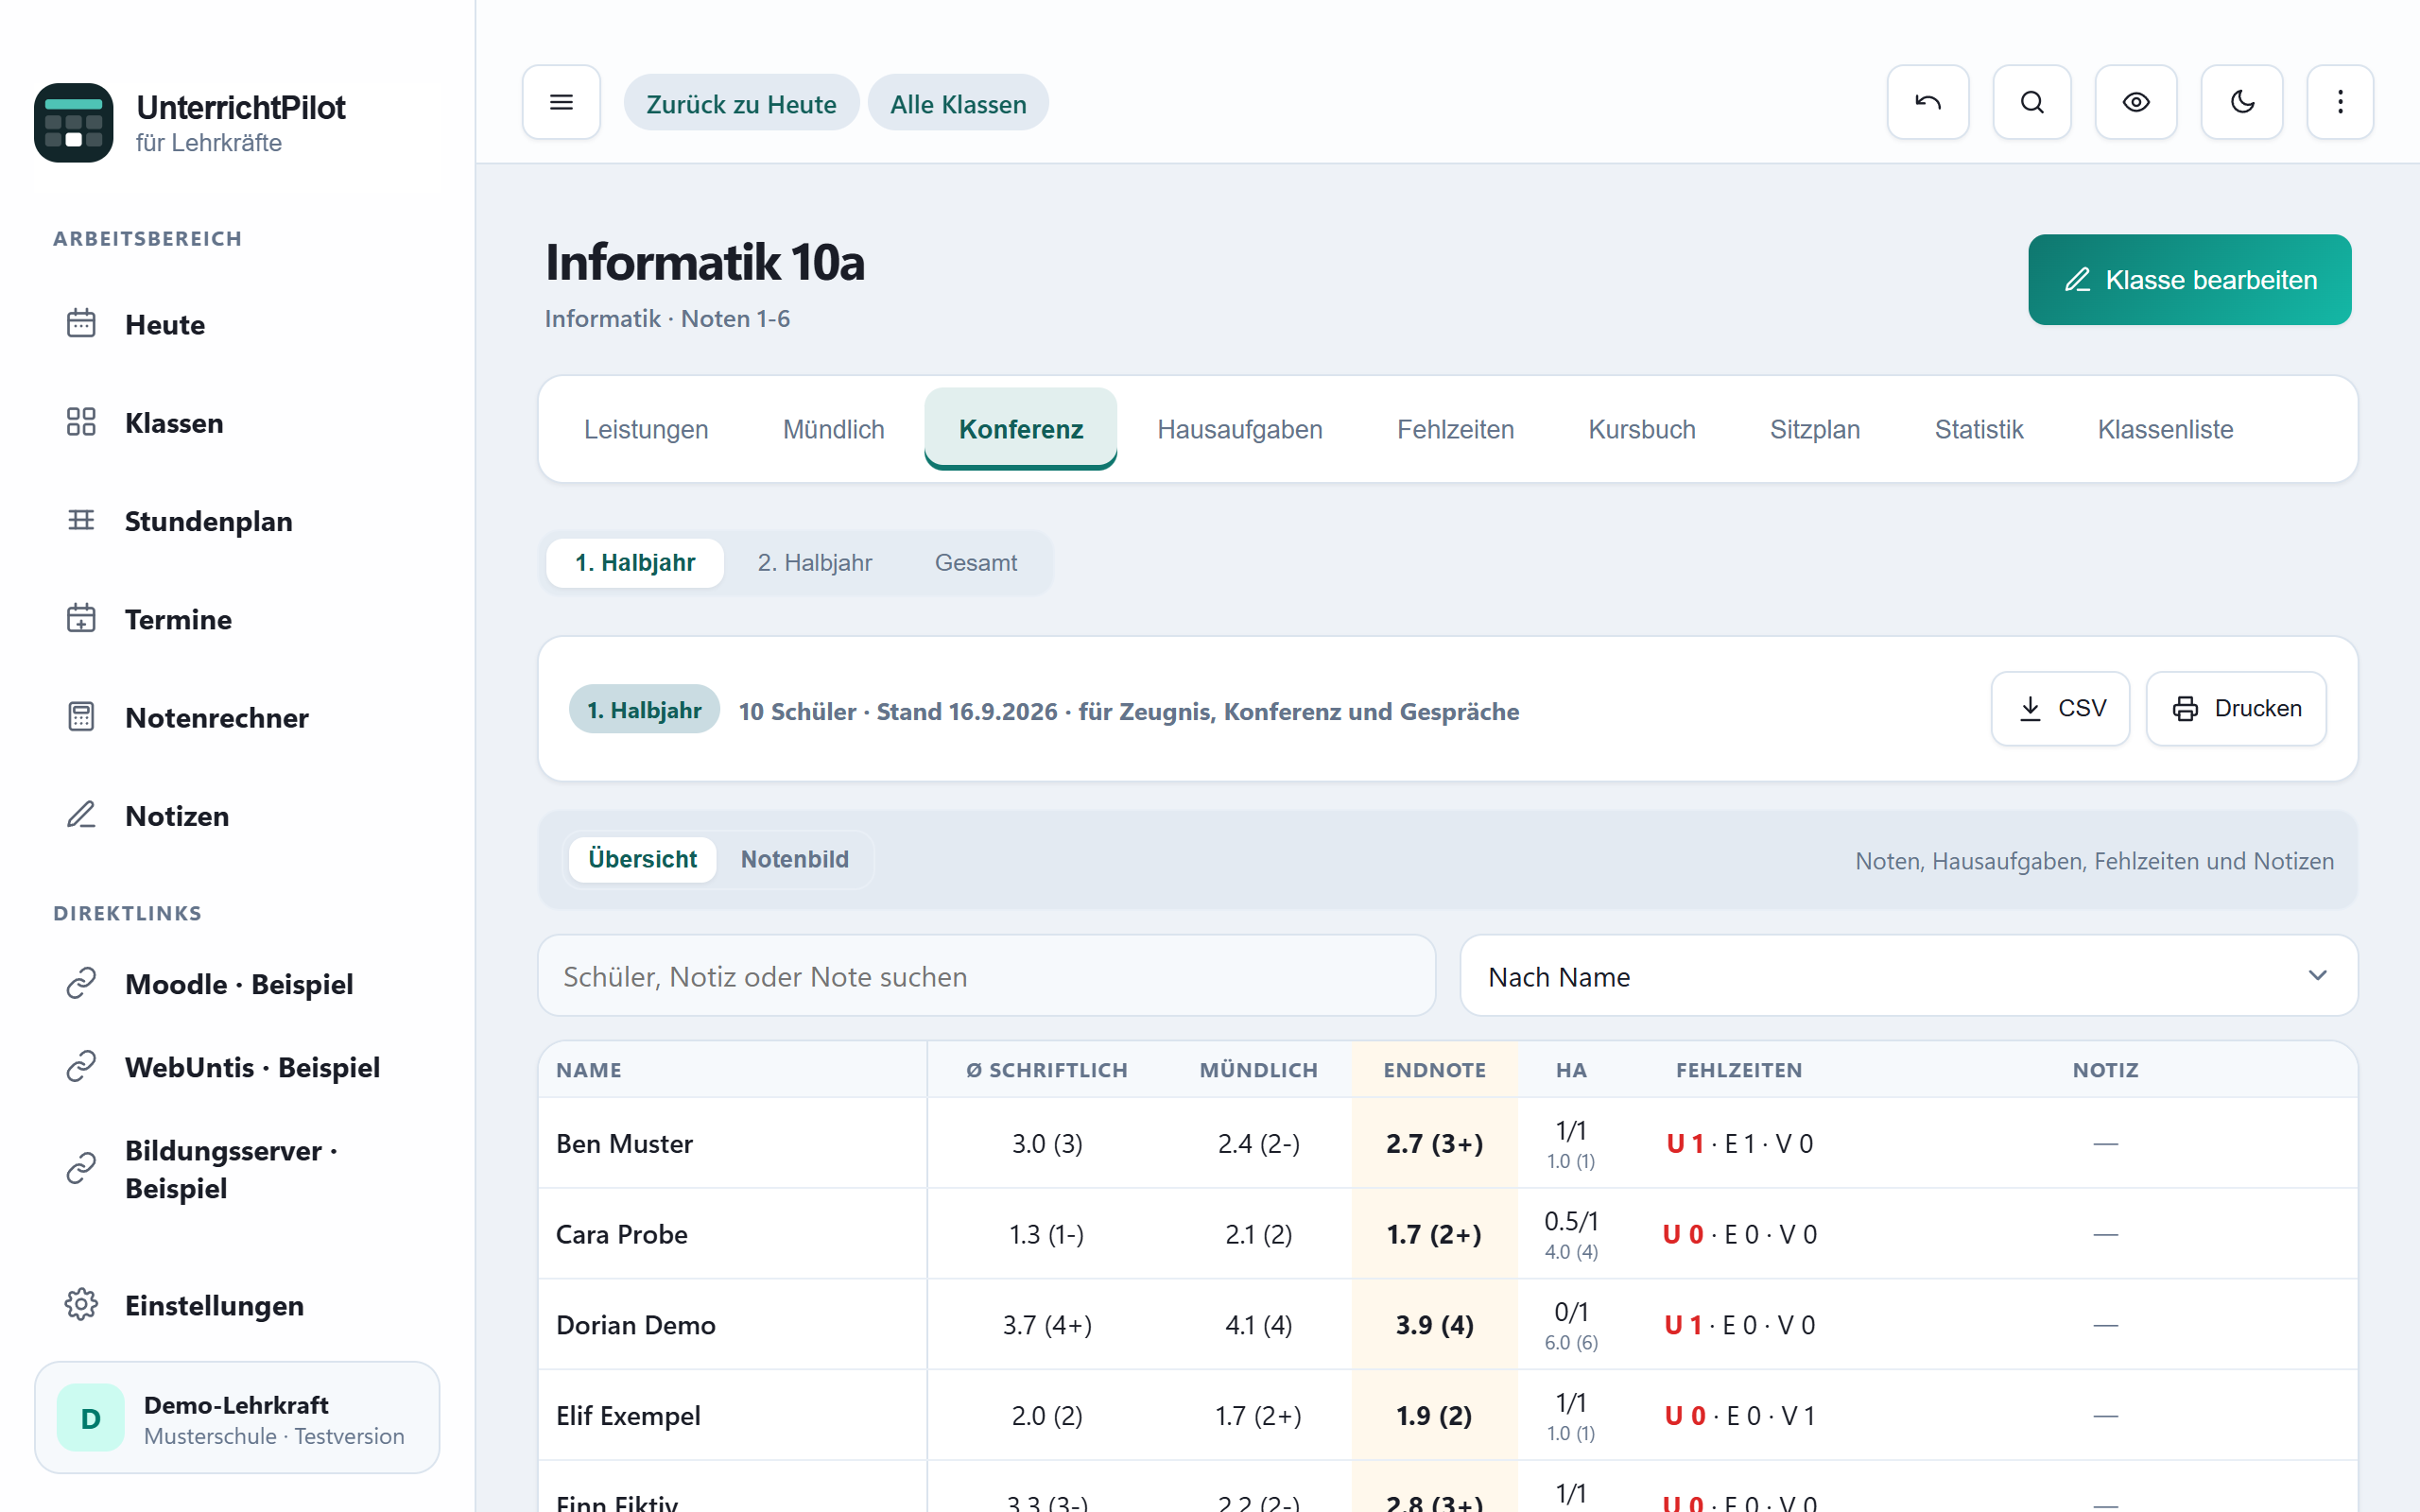Select the 2. Halbjahr period toggle
The height and width of the screenshot is (1512, 2420).
[814, 563]
